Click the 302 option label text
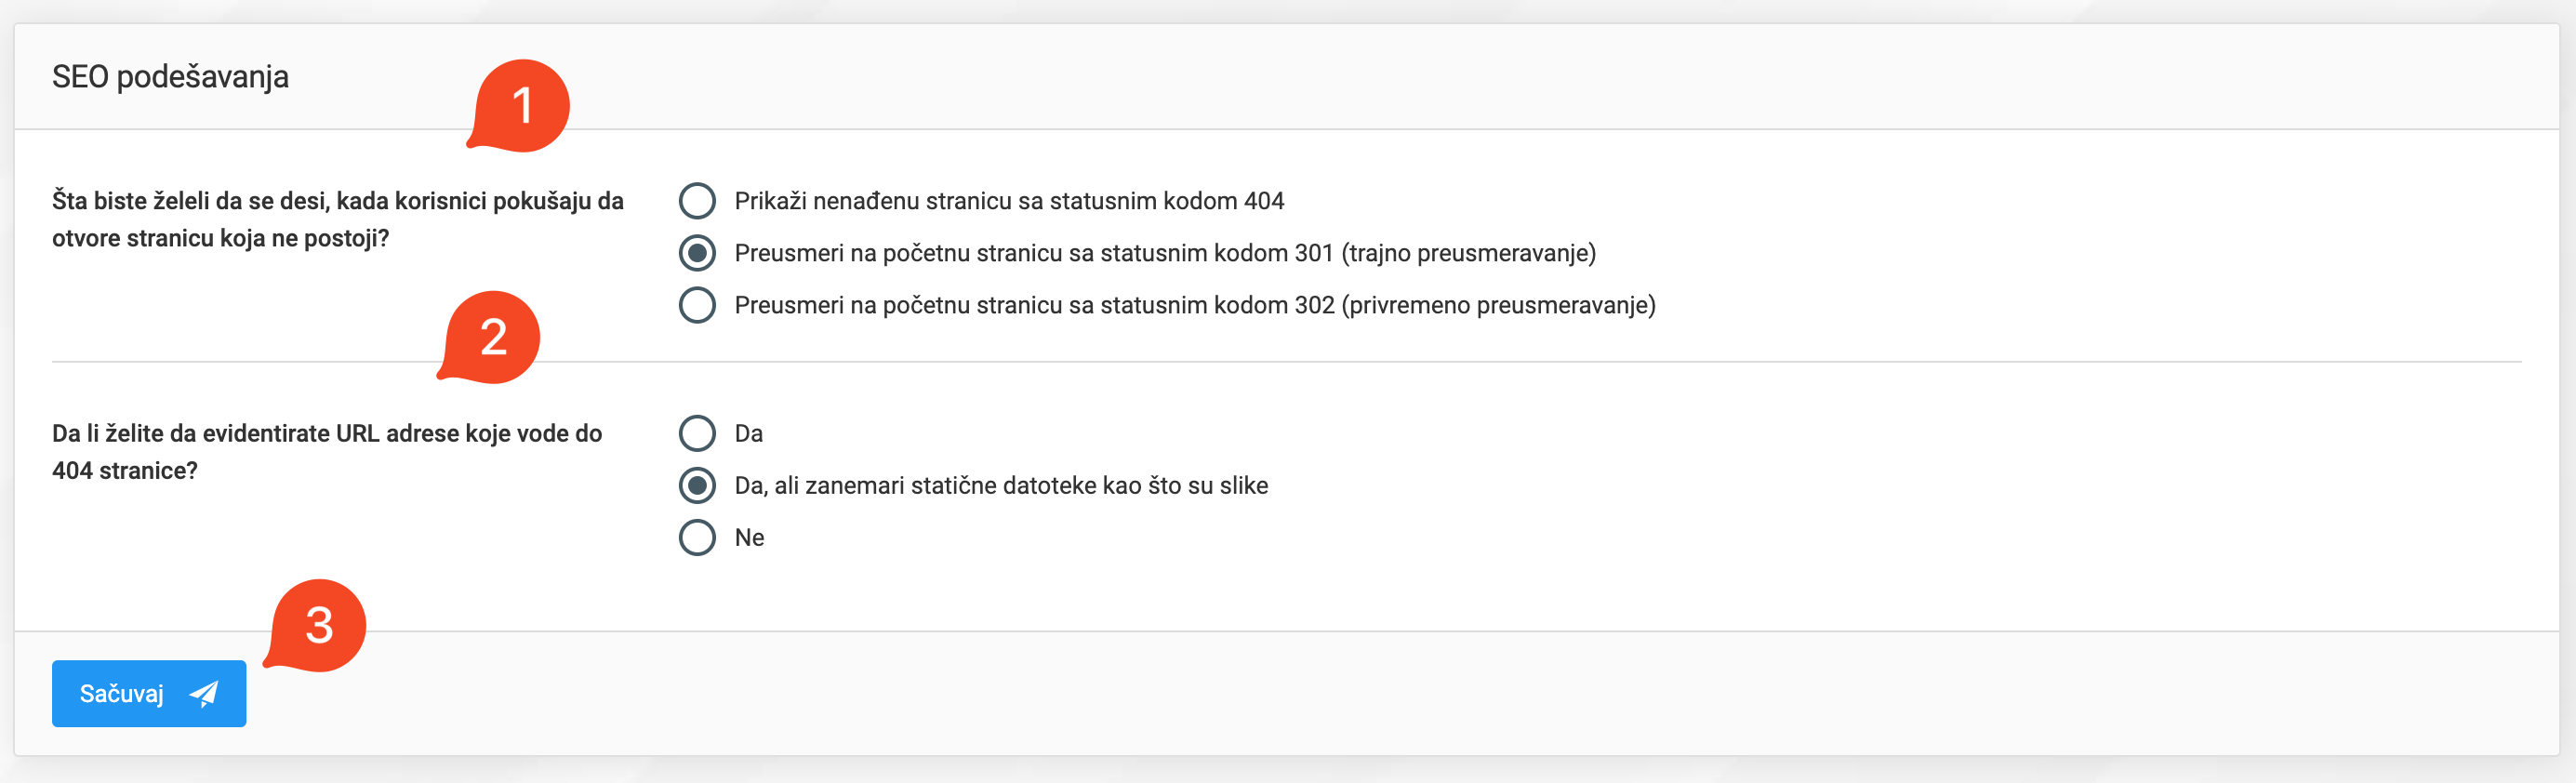 click(1196, 306)
